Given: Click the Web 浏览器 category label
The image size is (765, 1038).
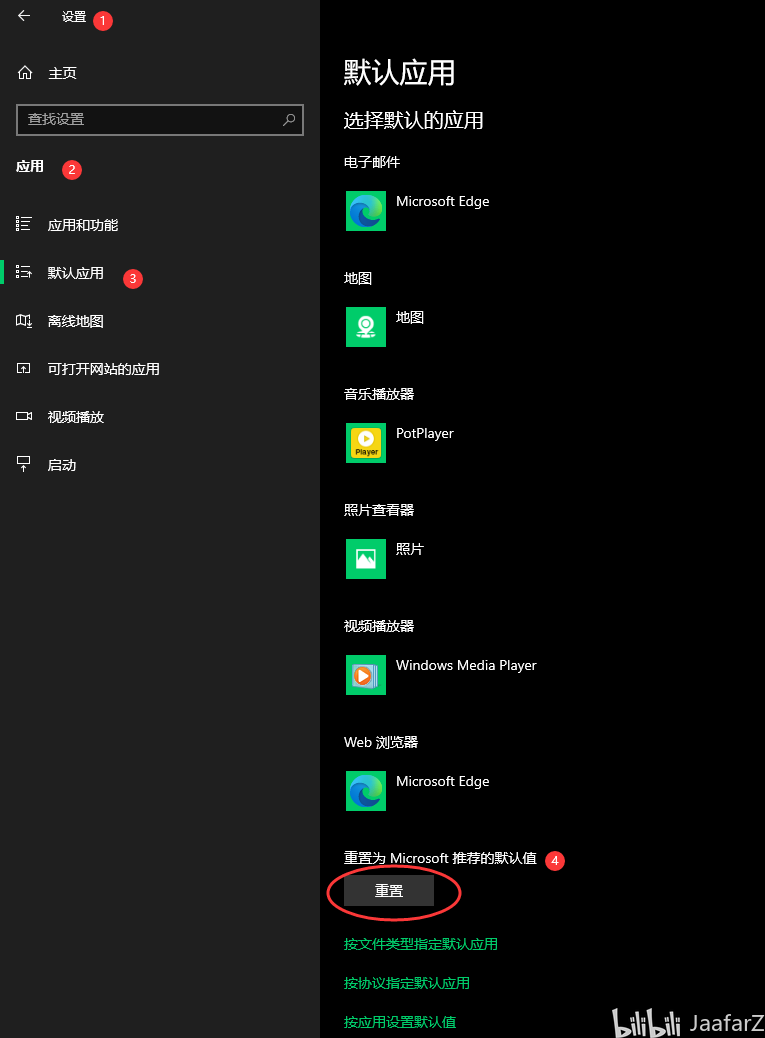Looking at the screenshot, I should (x=381, y=742).
